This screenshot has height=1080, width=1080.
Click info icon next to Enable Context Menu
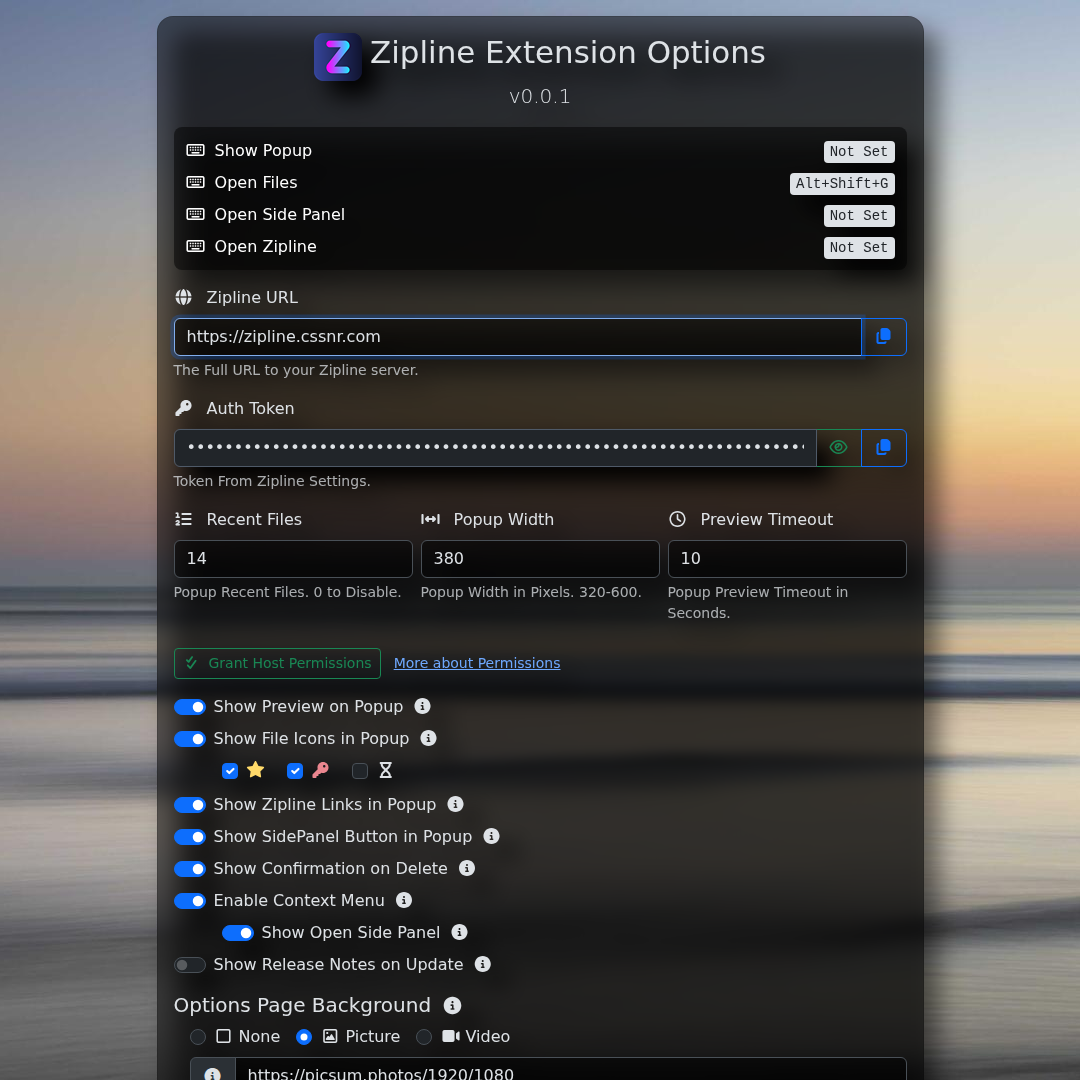(x=404, y=901)
